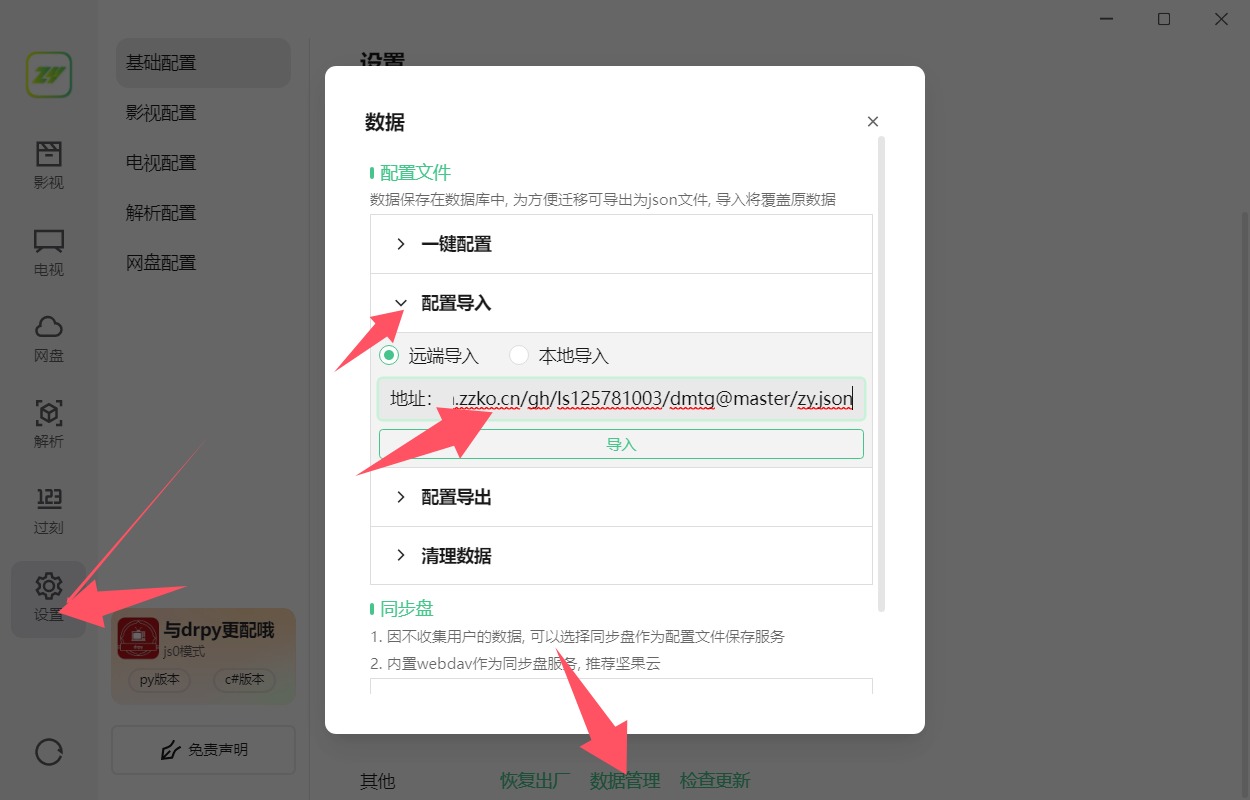
Task: Close the 数据 dialog with the × button
Action: pos(872,121)
